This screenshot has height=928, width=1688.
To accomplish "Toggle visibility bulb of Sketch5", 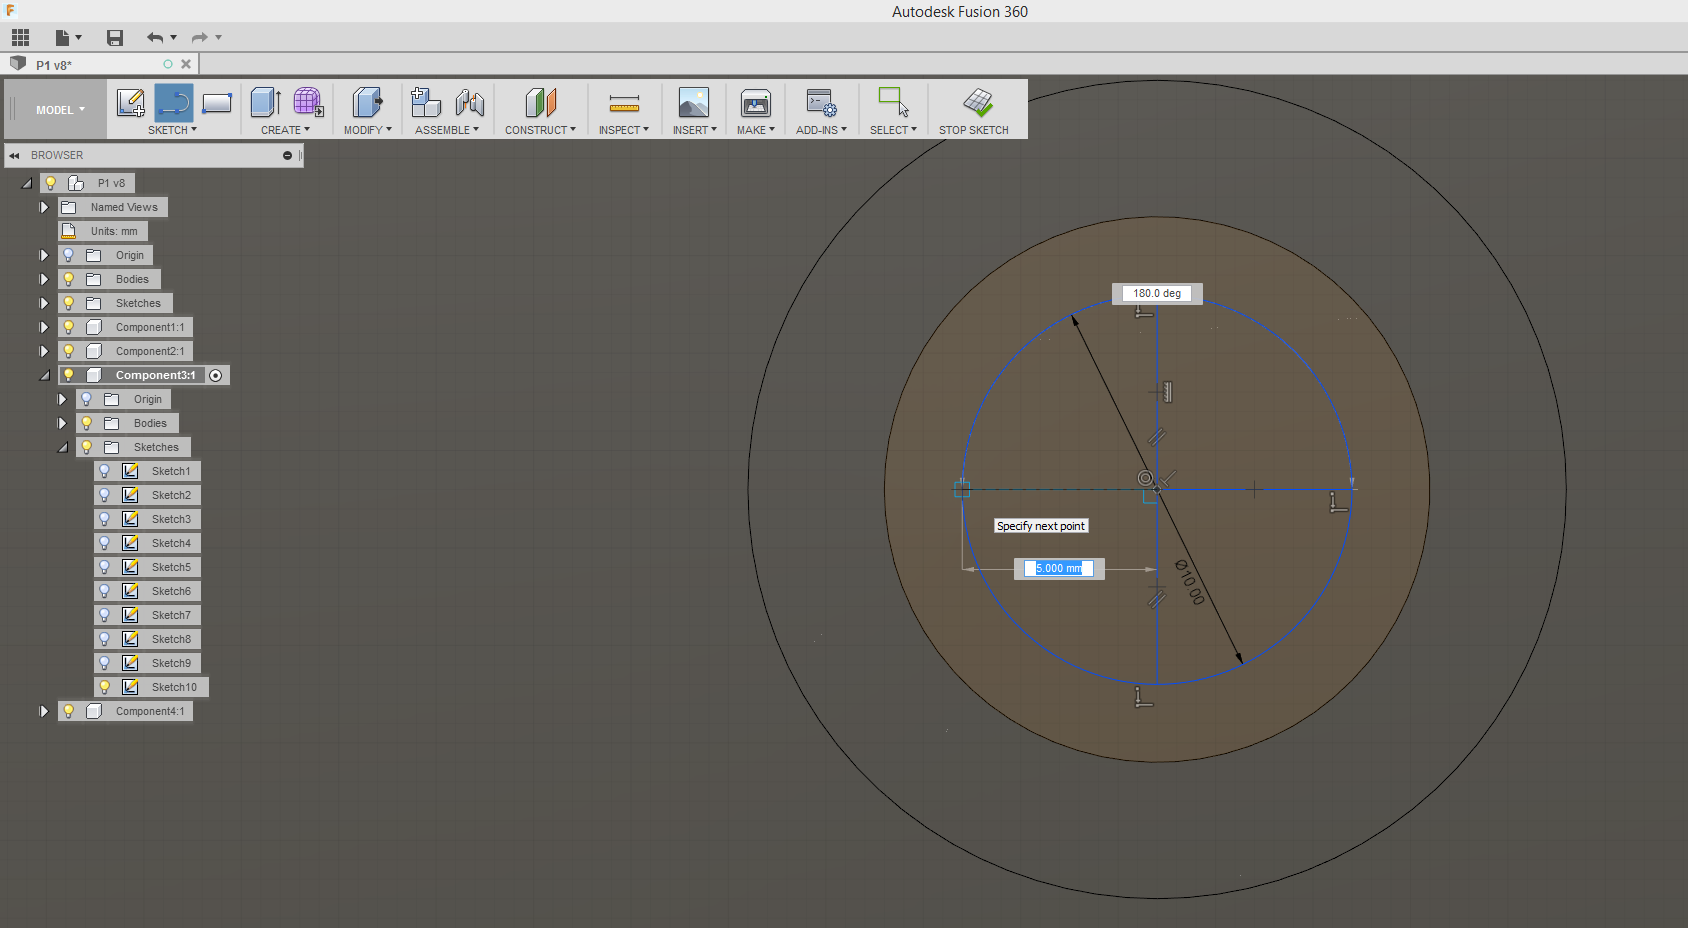I will tap(104, 567).
